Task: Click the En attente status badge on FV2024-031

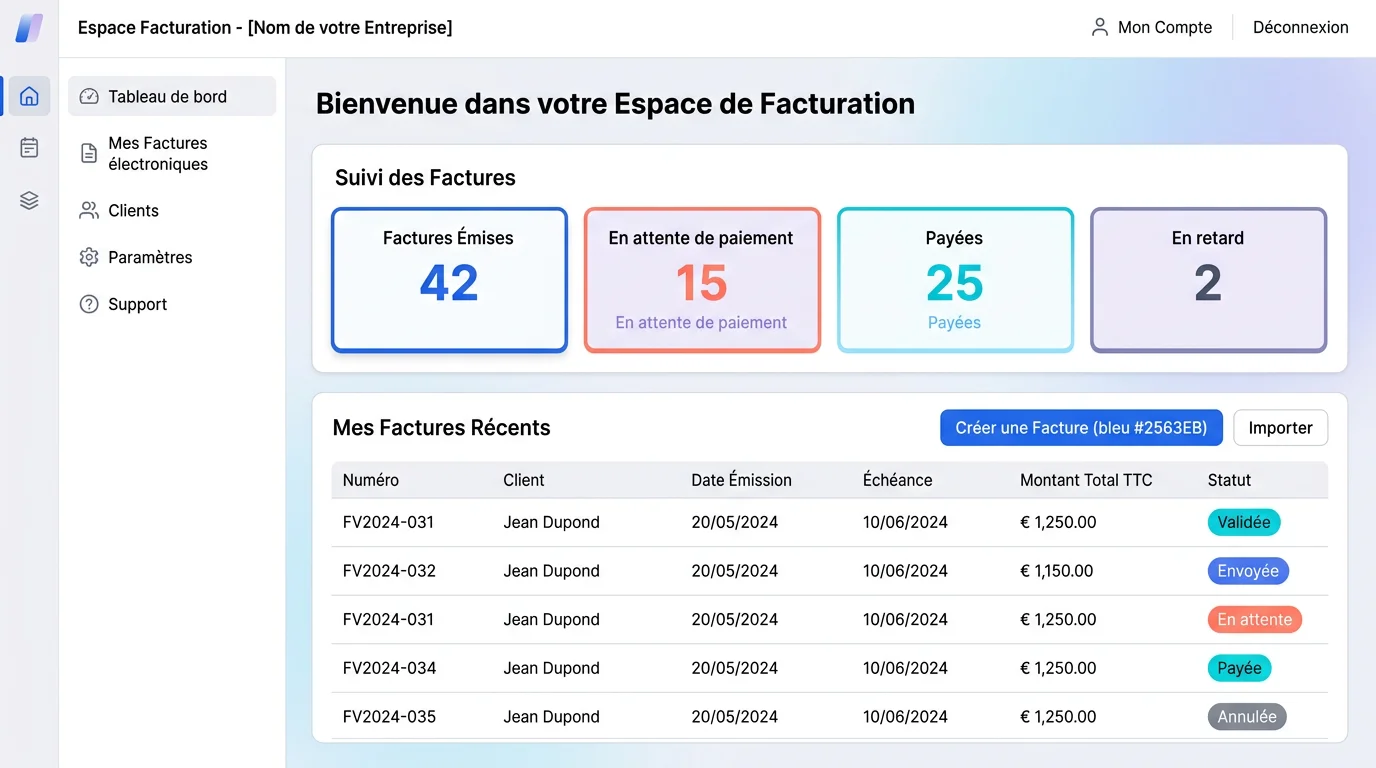Action: pyautogui.click(x=1254, y=619)
